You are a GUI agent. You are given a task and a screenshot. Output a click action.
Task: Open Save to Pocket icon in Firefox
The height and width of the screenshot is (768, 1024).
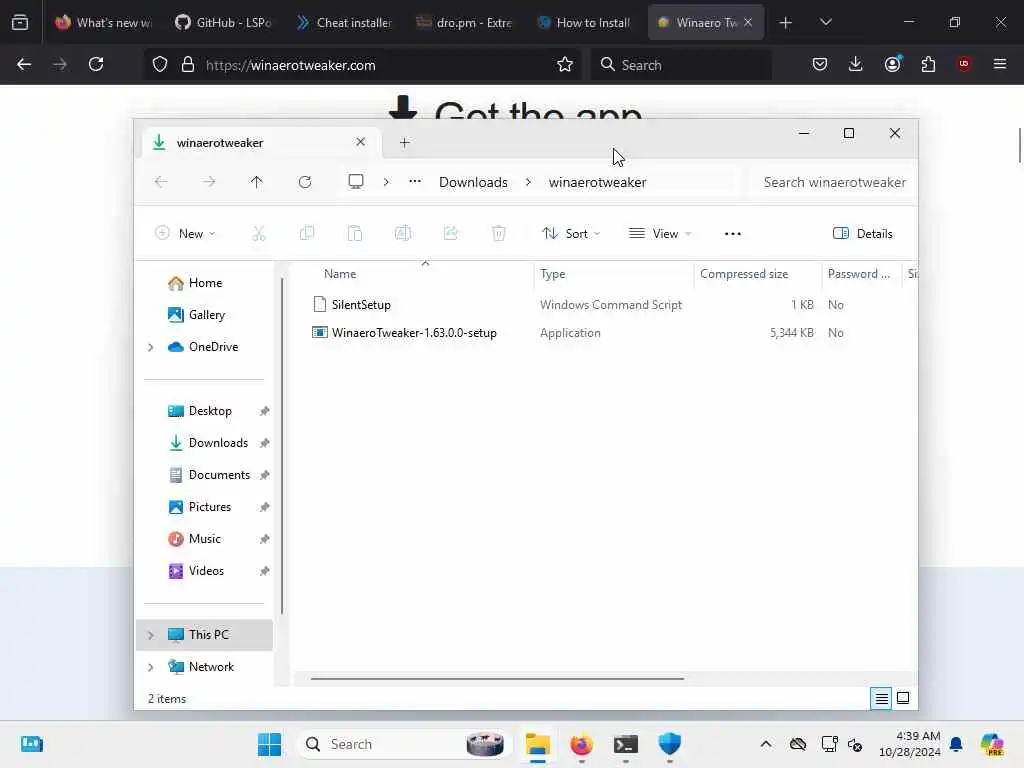click(820, 64)
